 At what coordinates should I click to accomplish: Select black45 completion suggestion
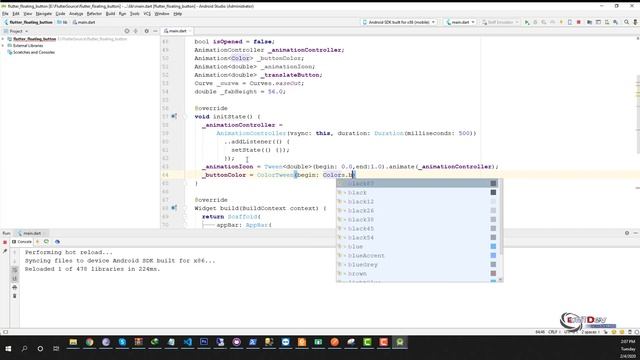click(x=416, y=229)
